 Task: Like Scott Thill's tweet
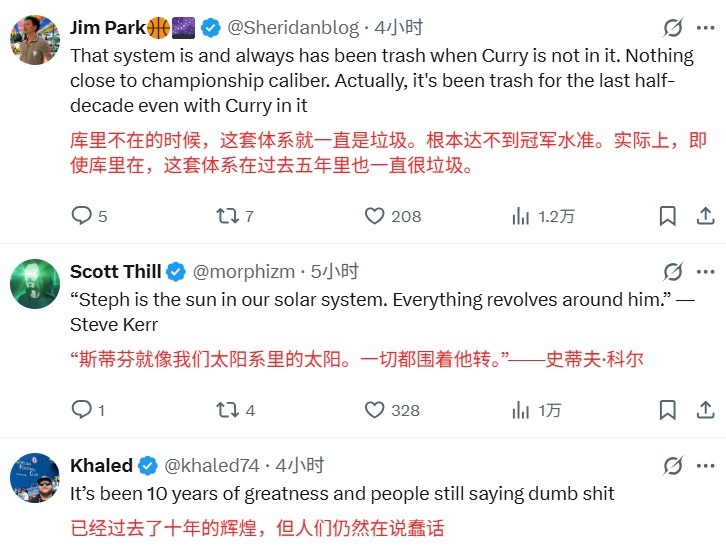[x=374, y=410]
